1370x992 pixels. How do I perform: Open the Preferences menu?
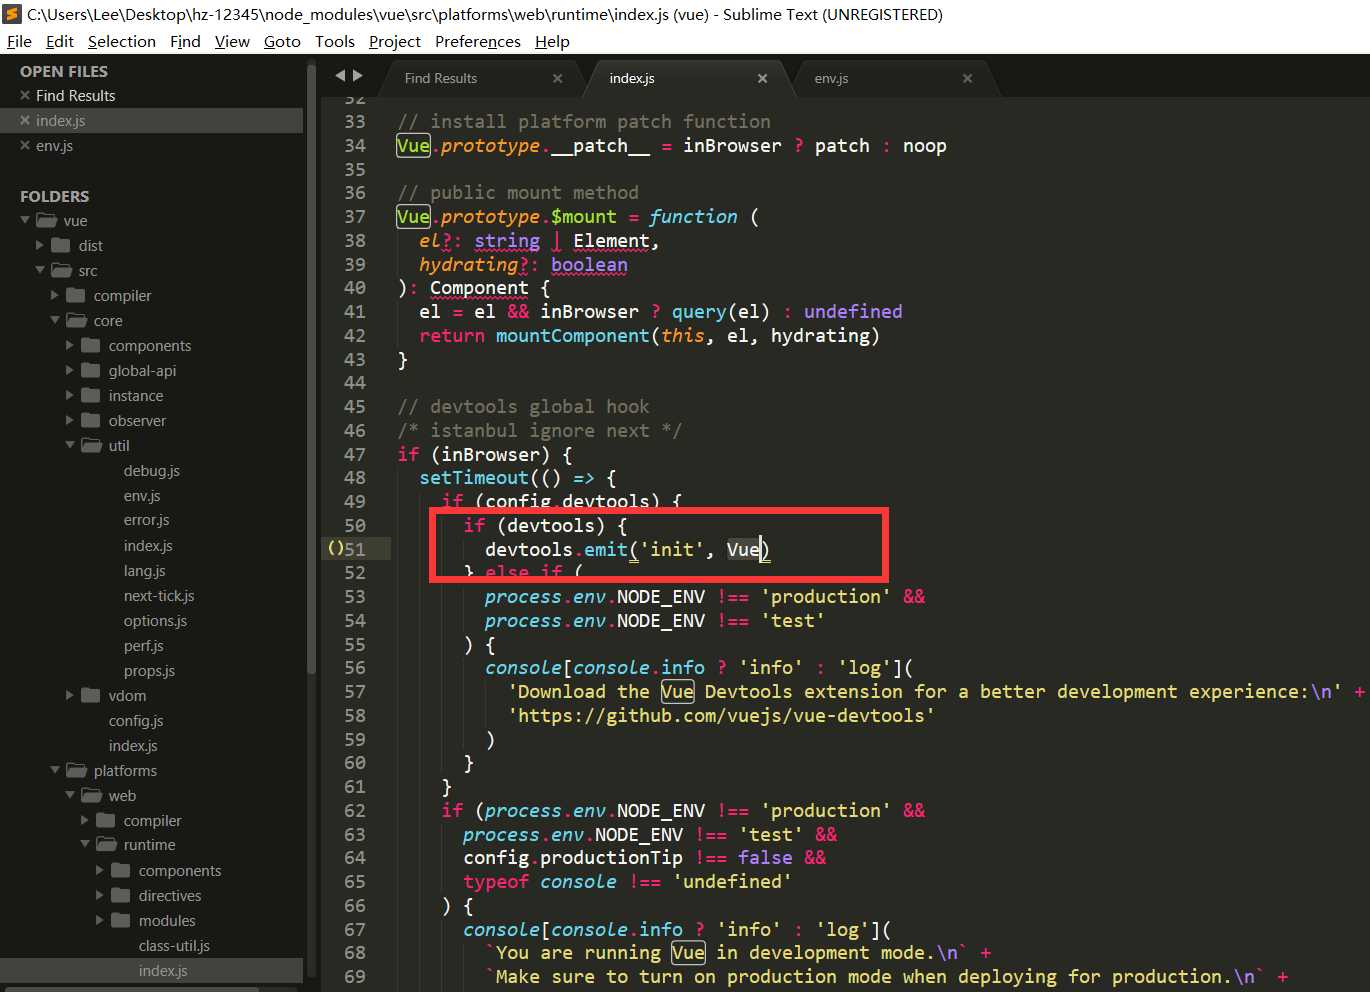pyautogui.click(x=478, y=41)
